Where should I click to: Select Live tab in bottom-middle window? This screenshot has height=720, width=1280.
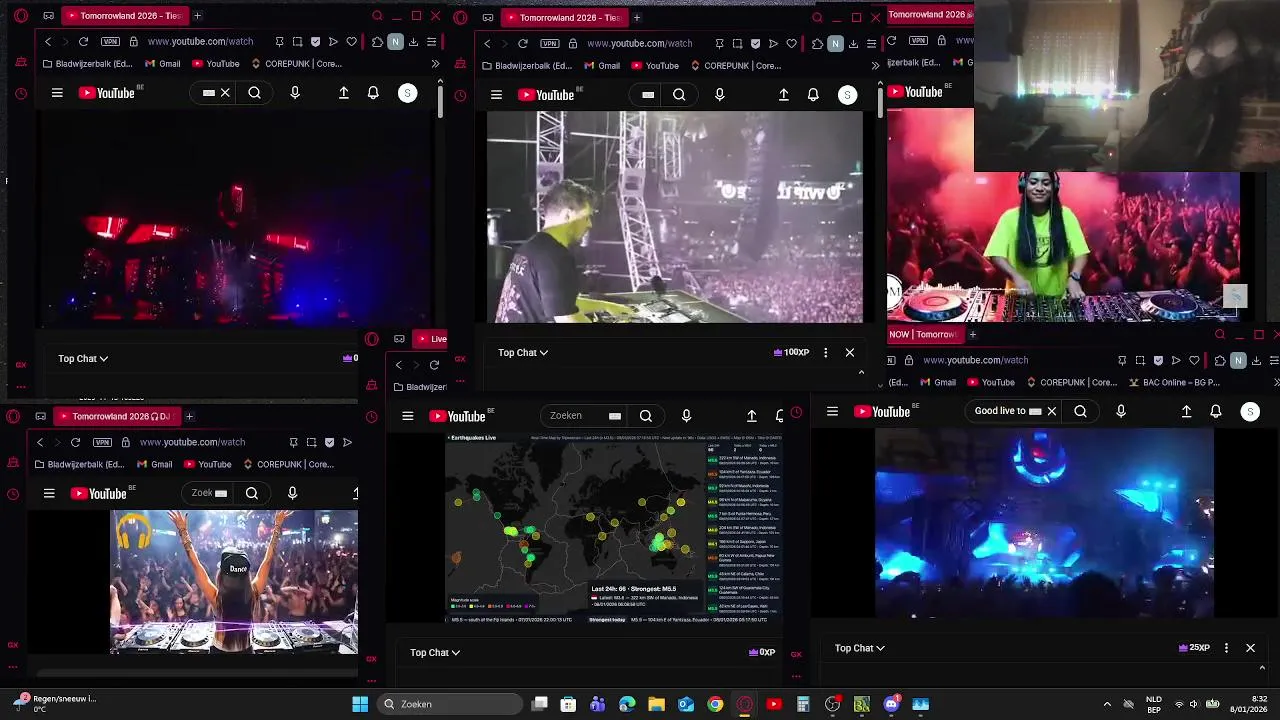[431, 339]
